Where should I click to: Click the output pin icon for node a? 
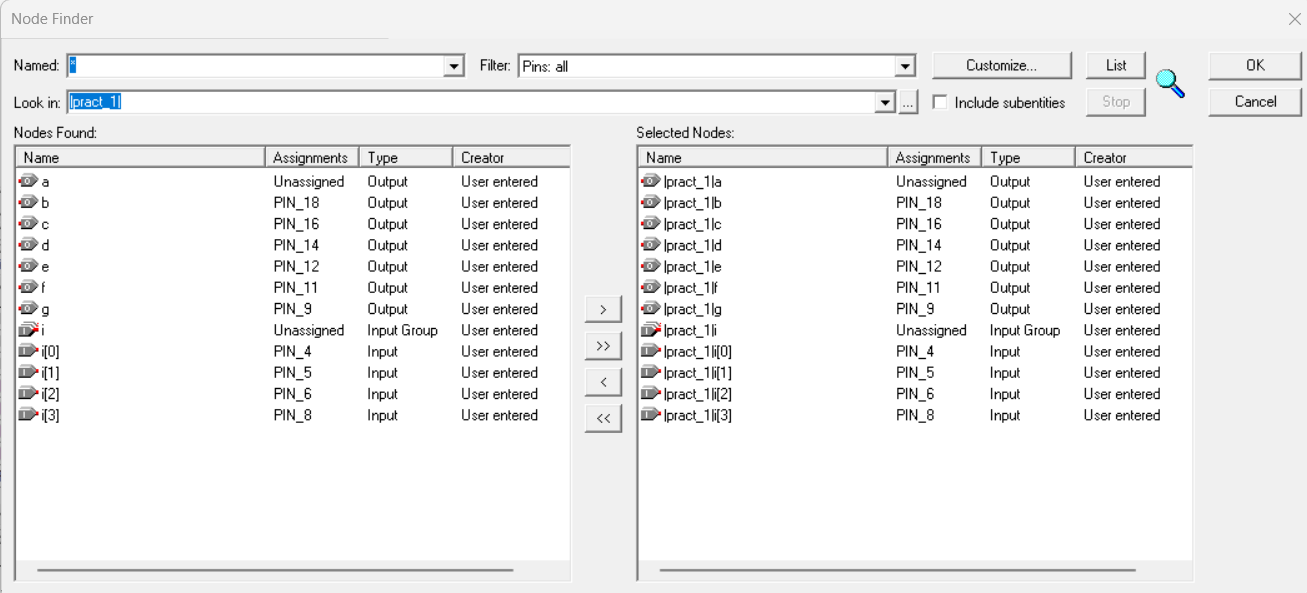click(x=29, y=182)
